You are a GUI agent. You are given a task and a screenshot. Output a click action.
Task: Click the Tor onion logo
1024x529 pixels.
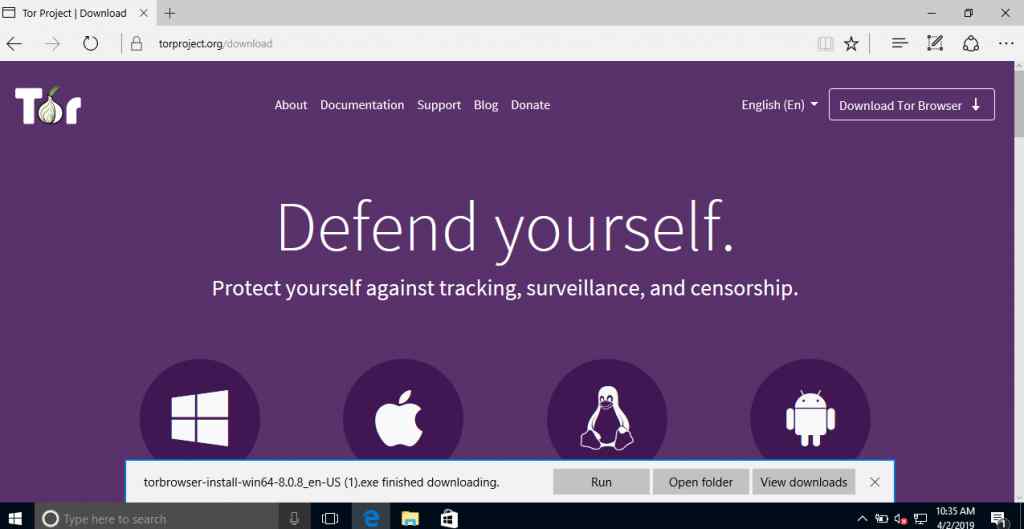click(48, 105)
